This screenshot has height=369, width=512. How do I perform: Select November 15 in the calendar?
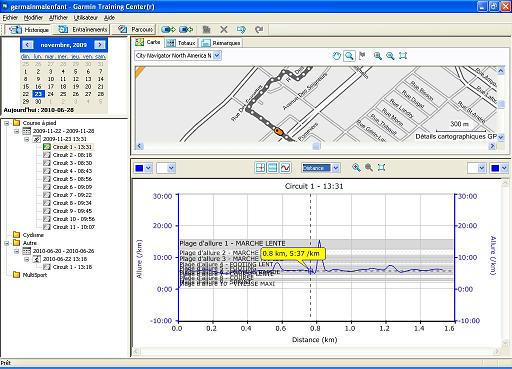point(26,87)
